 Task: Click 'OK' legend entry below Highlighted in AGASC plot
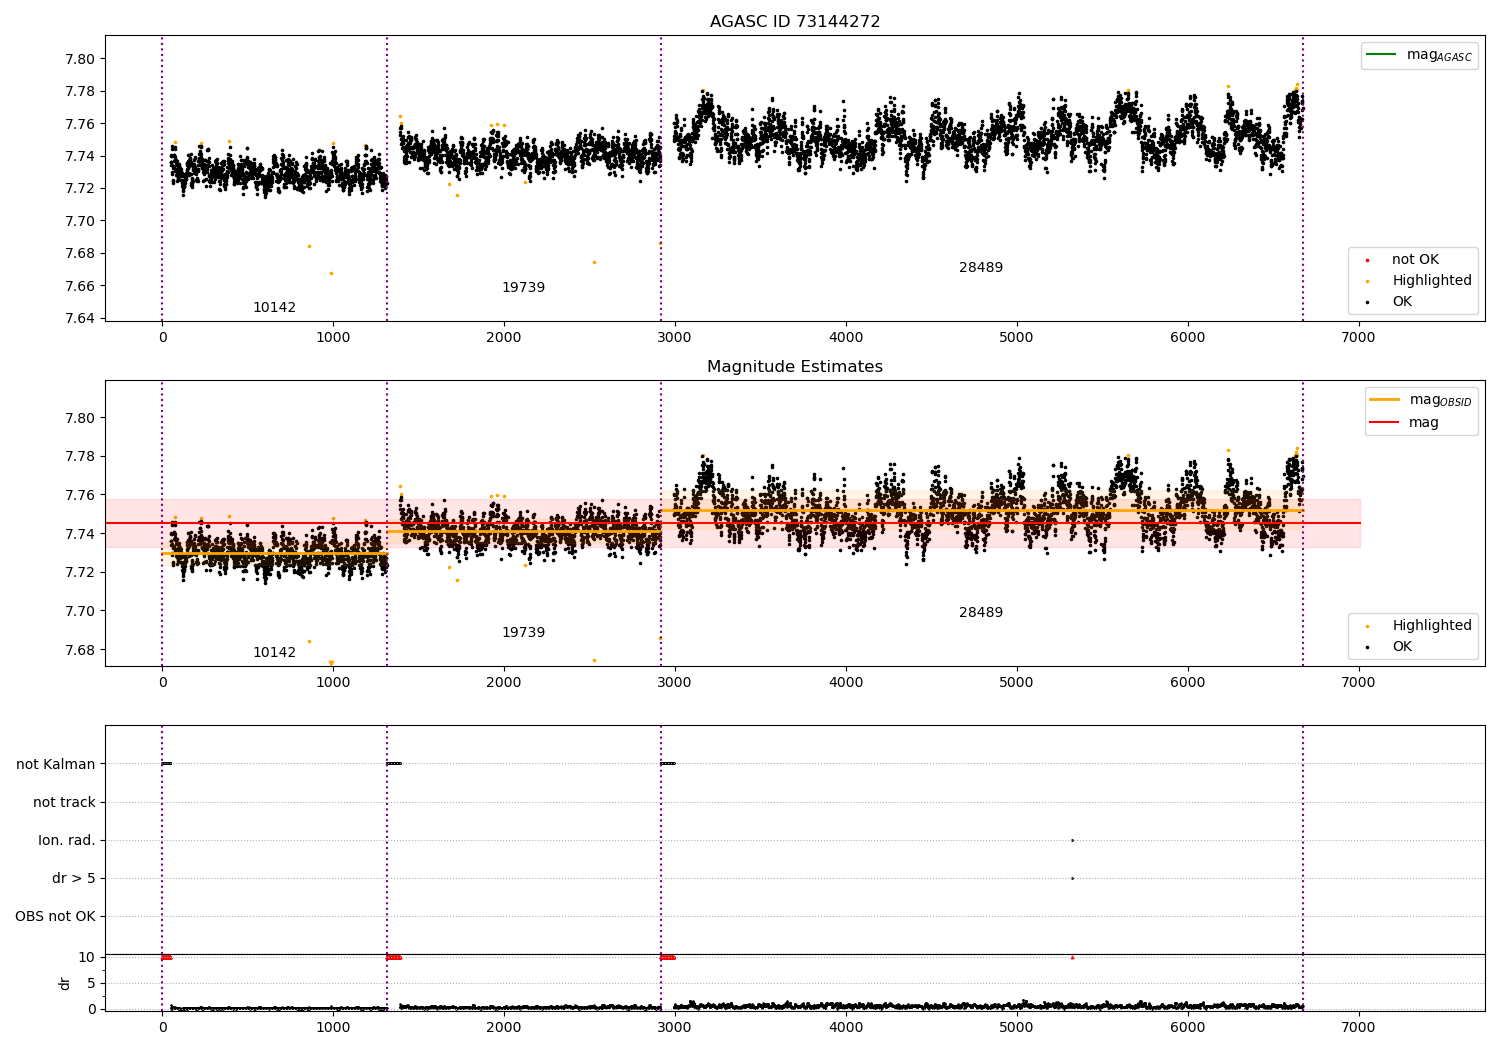1390,301
